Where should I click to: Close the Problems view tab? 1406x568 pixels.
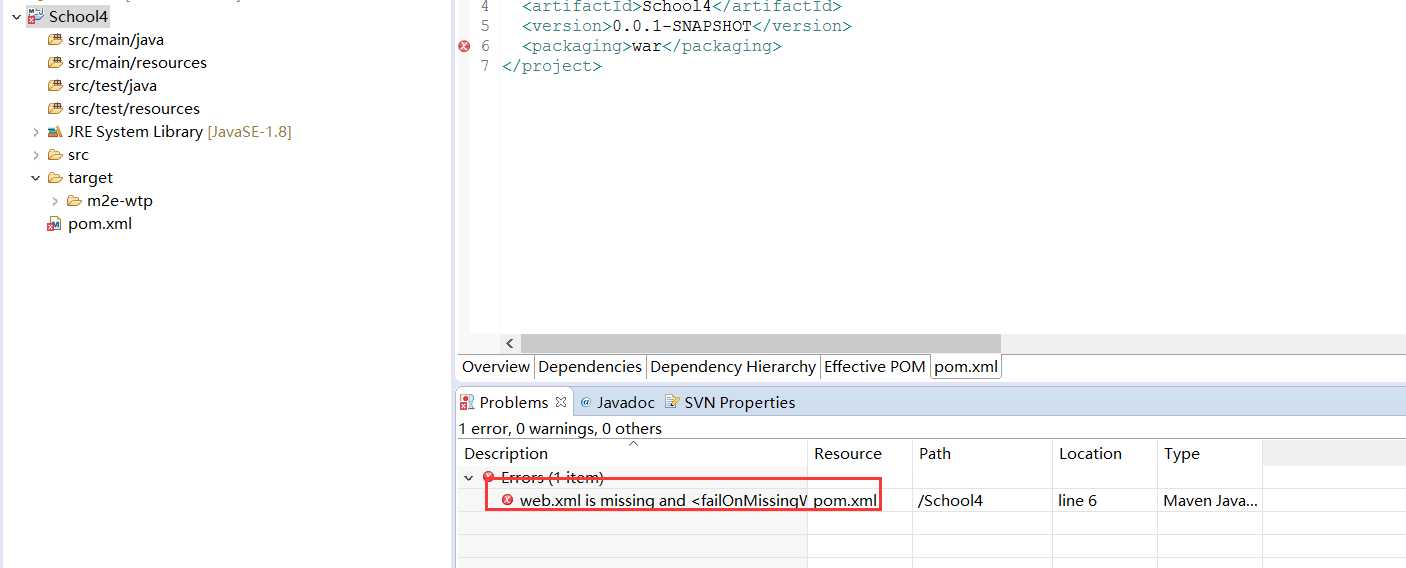(x=561, y=402)
